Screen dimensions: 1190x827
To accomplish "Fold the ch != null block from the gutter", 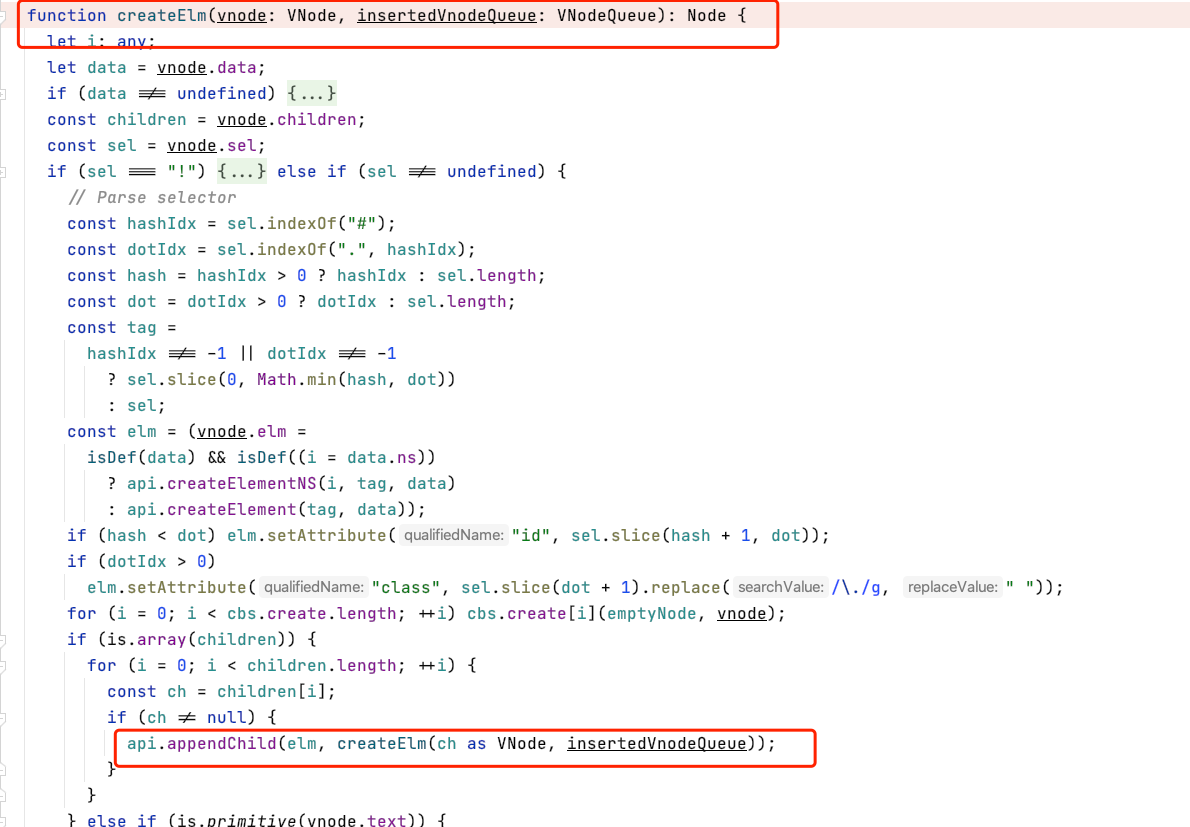I will tap(3, 717).
